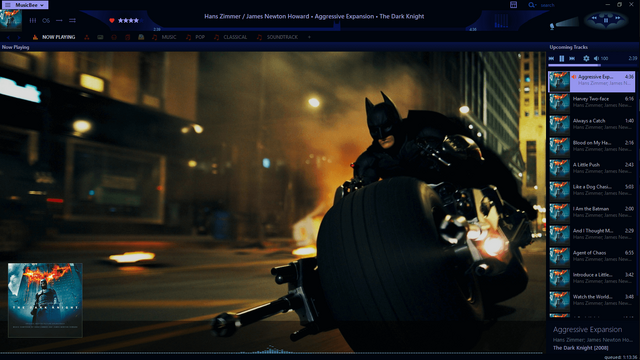This screenshot has height=360, width=640.
Task: Open the red circular icon tab
Action: 114,37
